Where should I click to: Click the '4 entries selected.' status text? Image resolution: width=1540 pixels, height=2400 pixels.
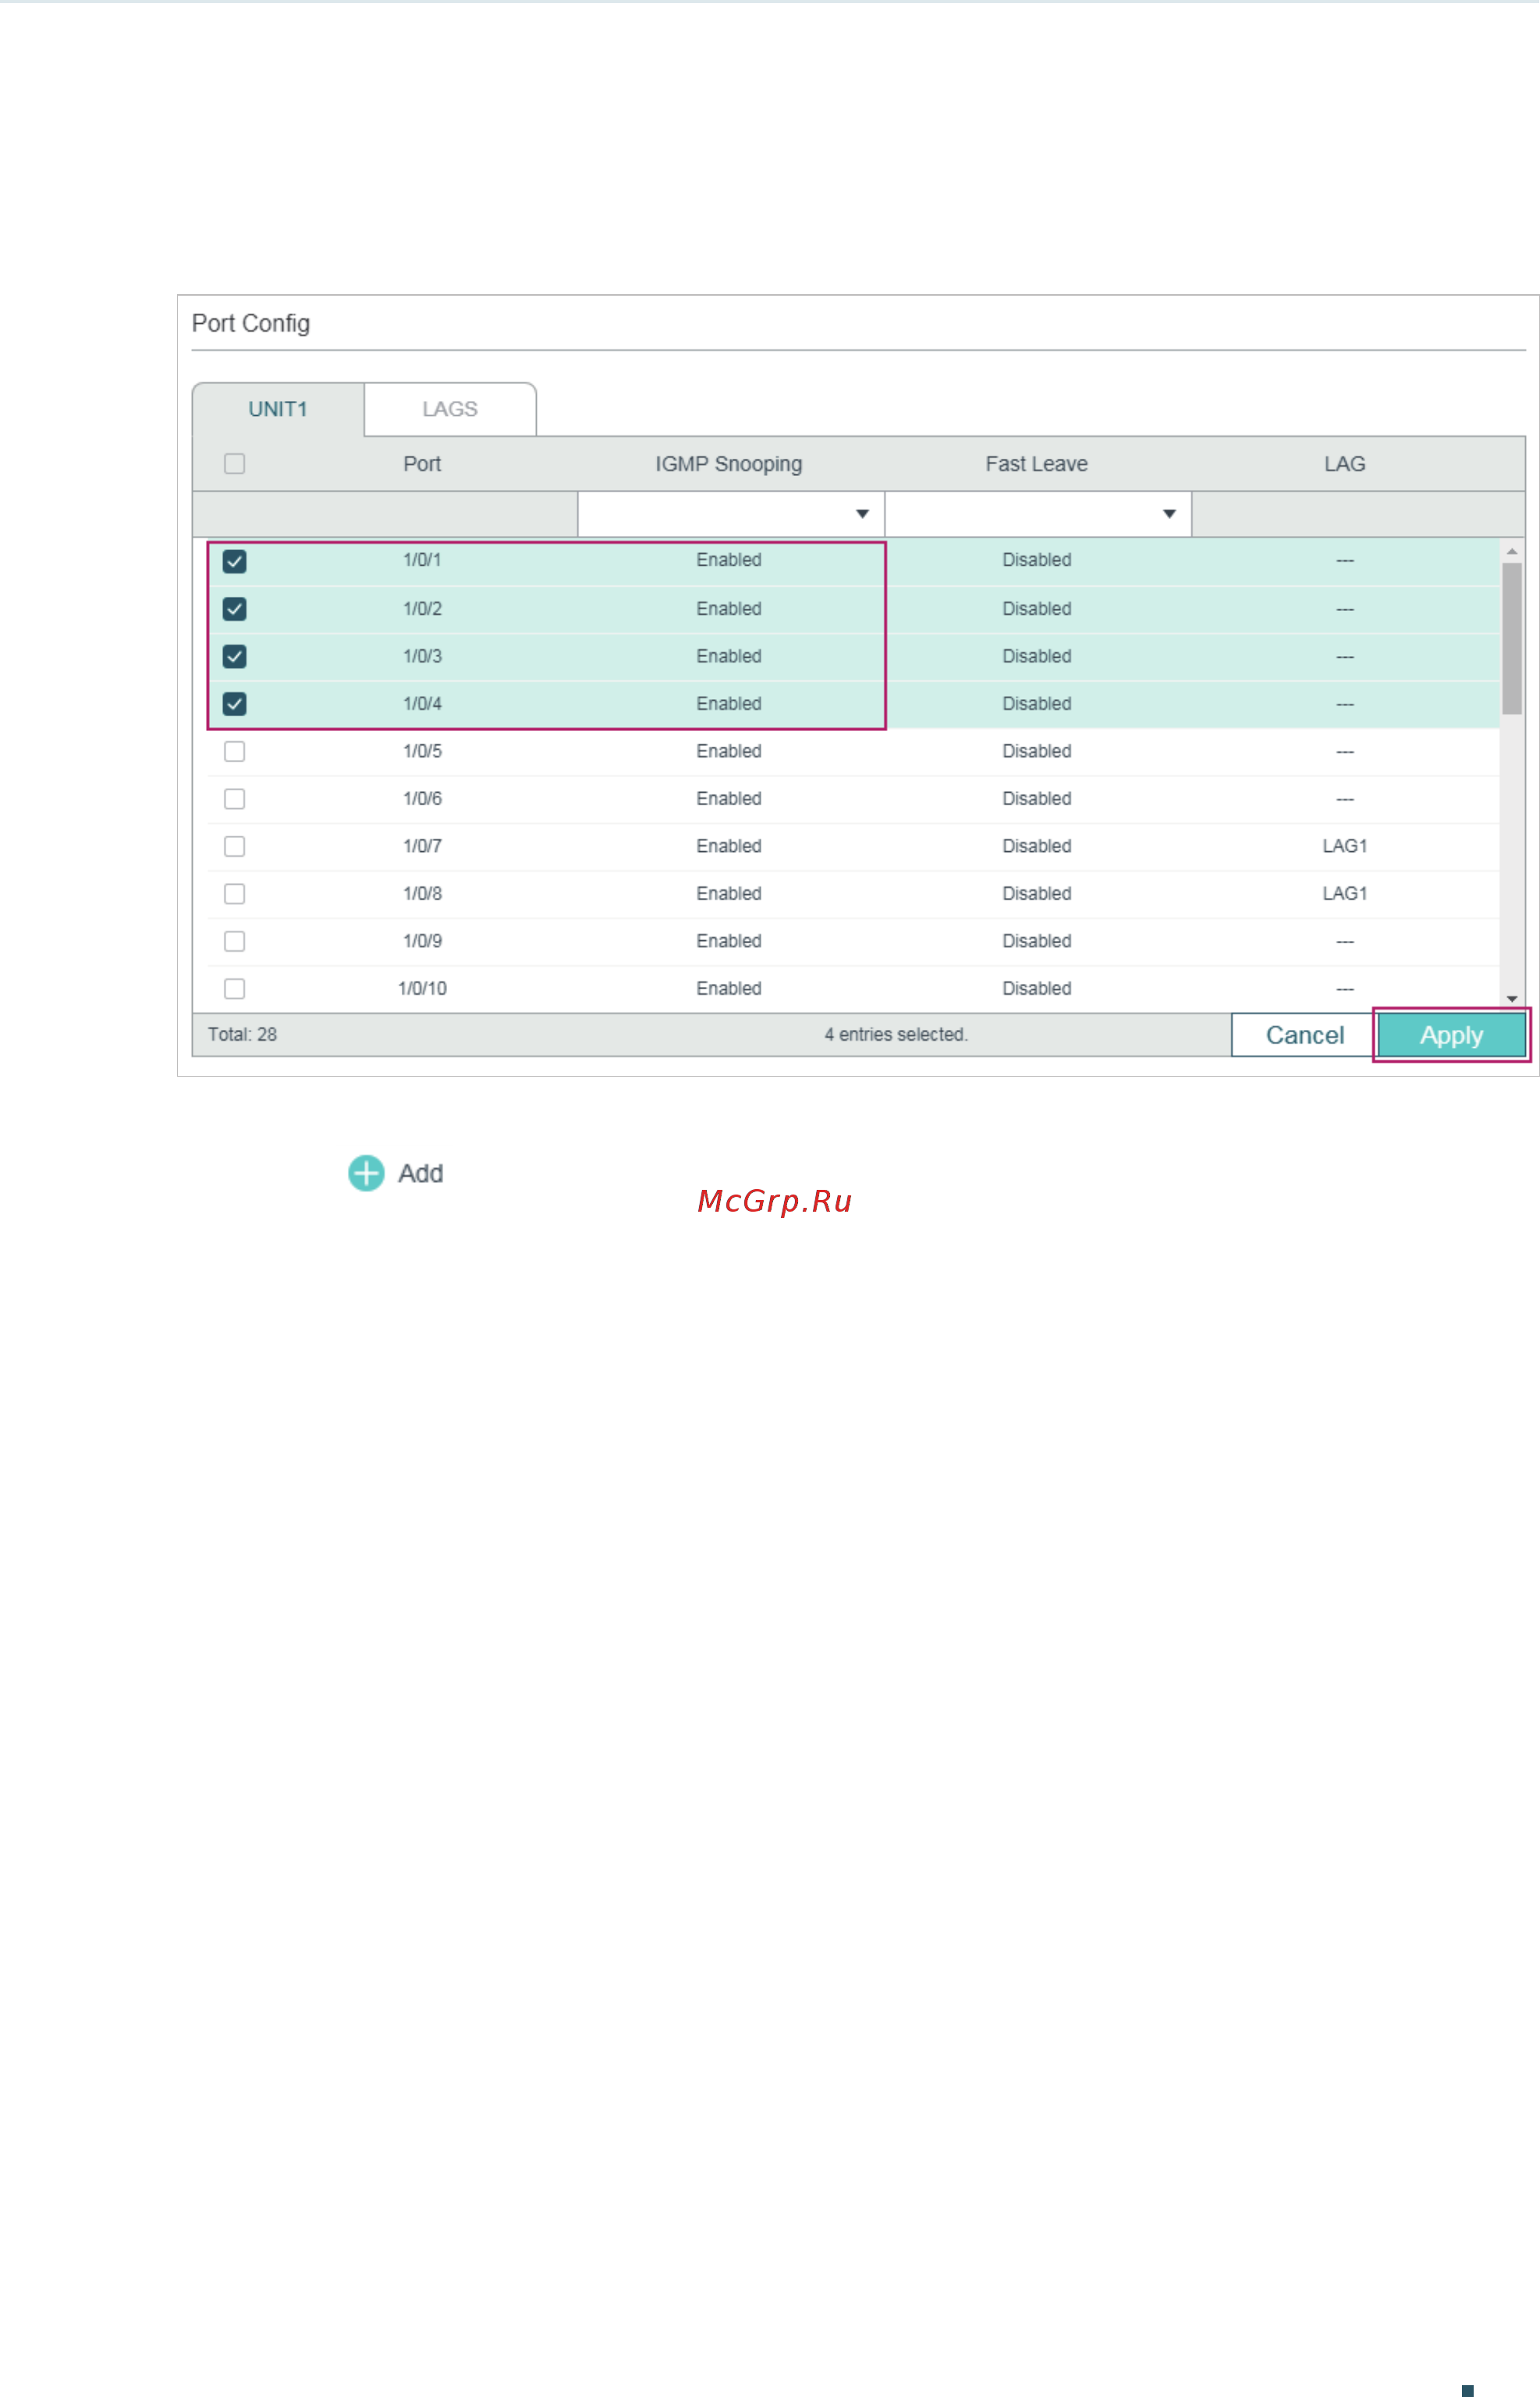(896, 1035)
